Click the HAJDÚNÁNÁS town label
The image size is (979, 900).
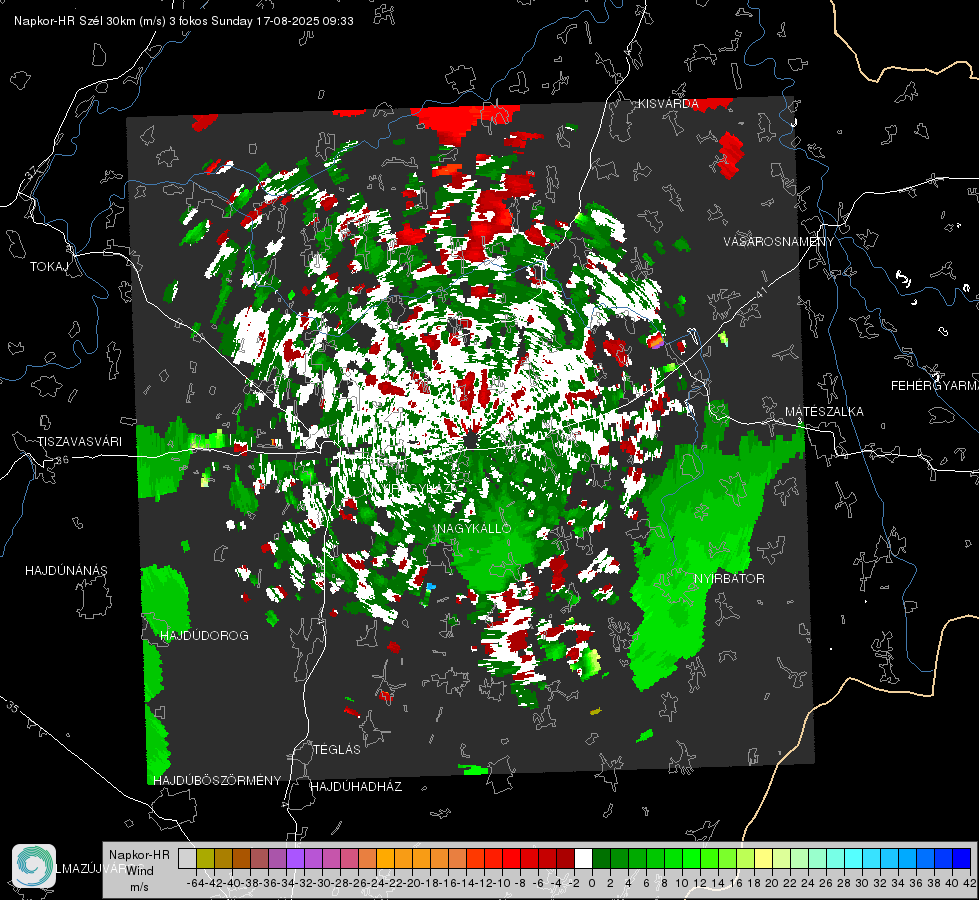(66, 571)
